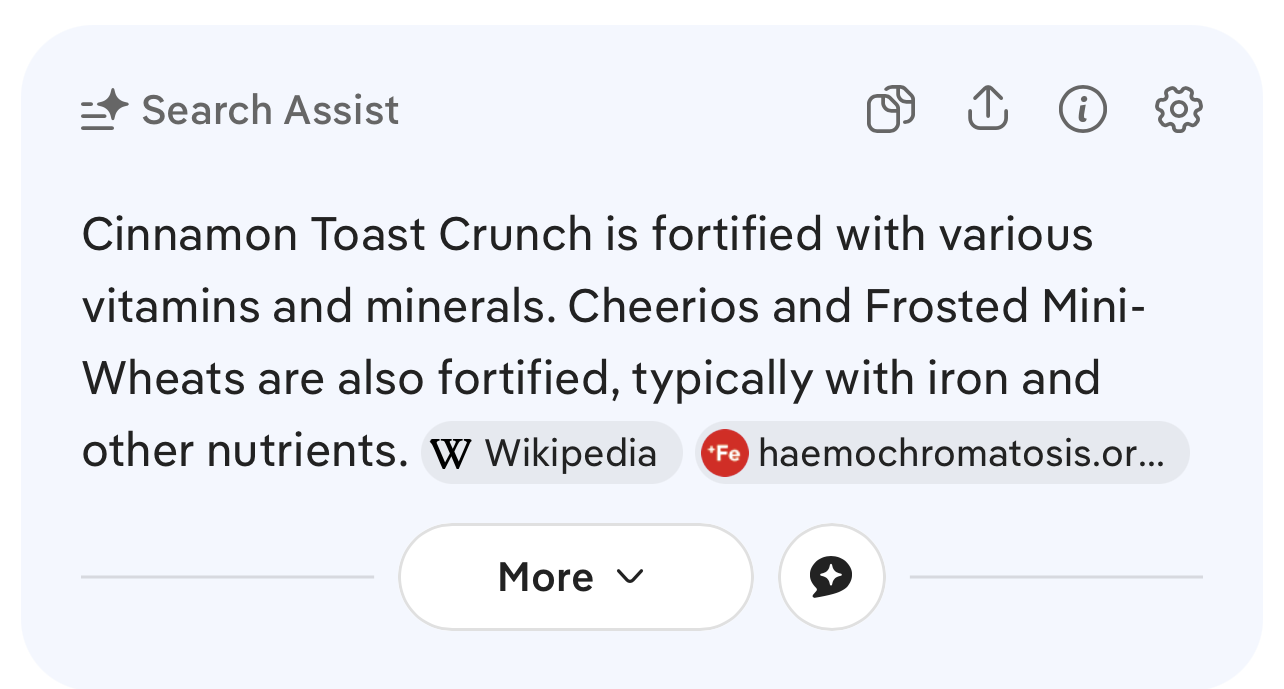
Task: Open the haemochromatosis.org source chip
Action: click(942, 454)
